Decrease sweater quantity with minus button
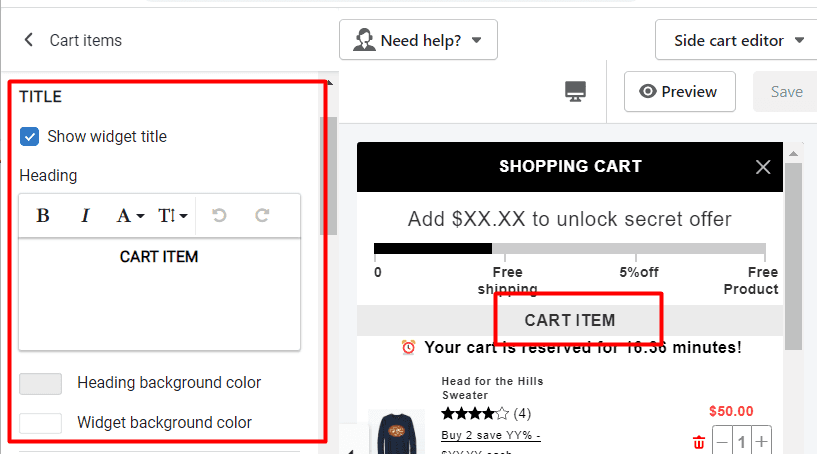Screen dimensions: 817x454 (x=722, y=442)
